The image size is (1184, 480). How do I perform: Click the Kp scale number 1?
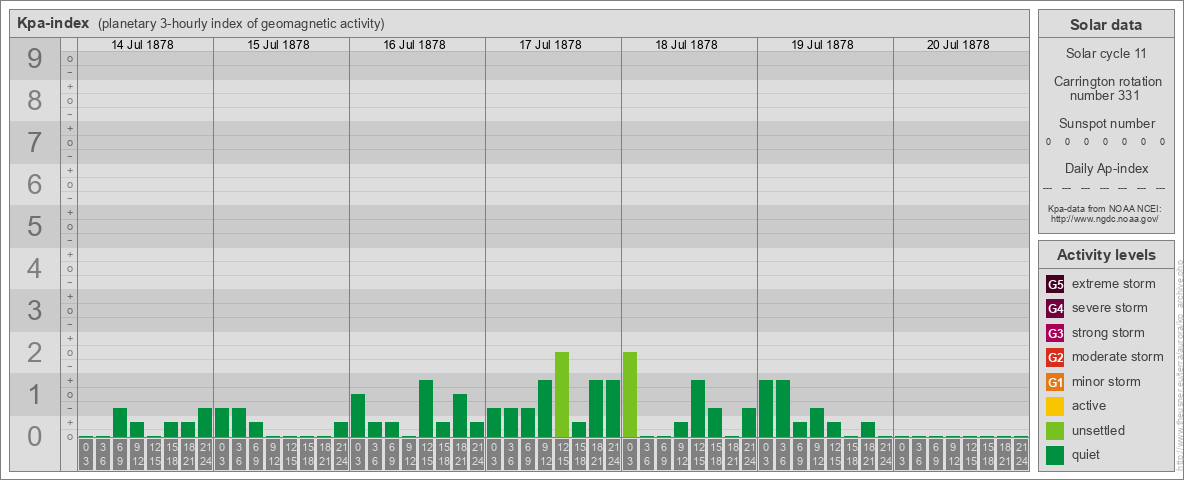[35, 395]
